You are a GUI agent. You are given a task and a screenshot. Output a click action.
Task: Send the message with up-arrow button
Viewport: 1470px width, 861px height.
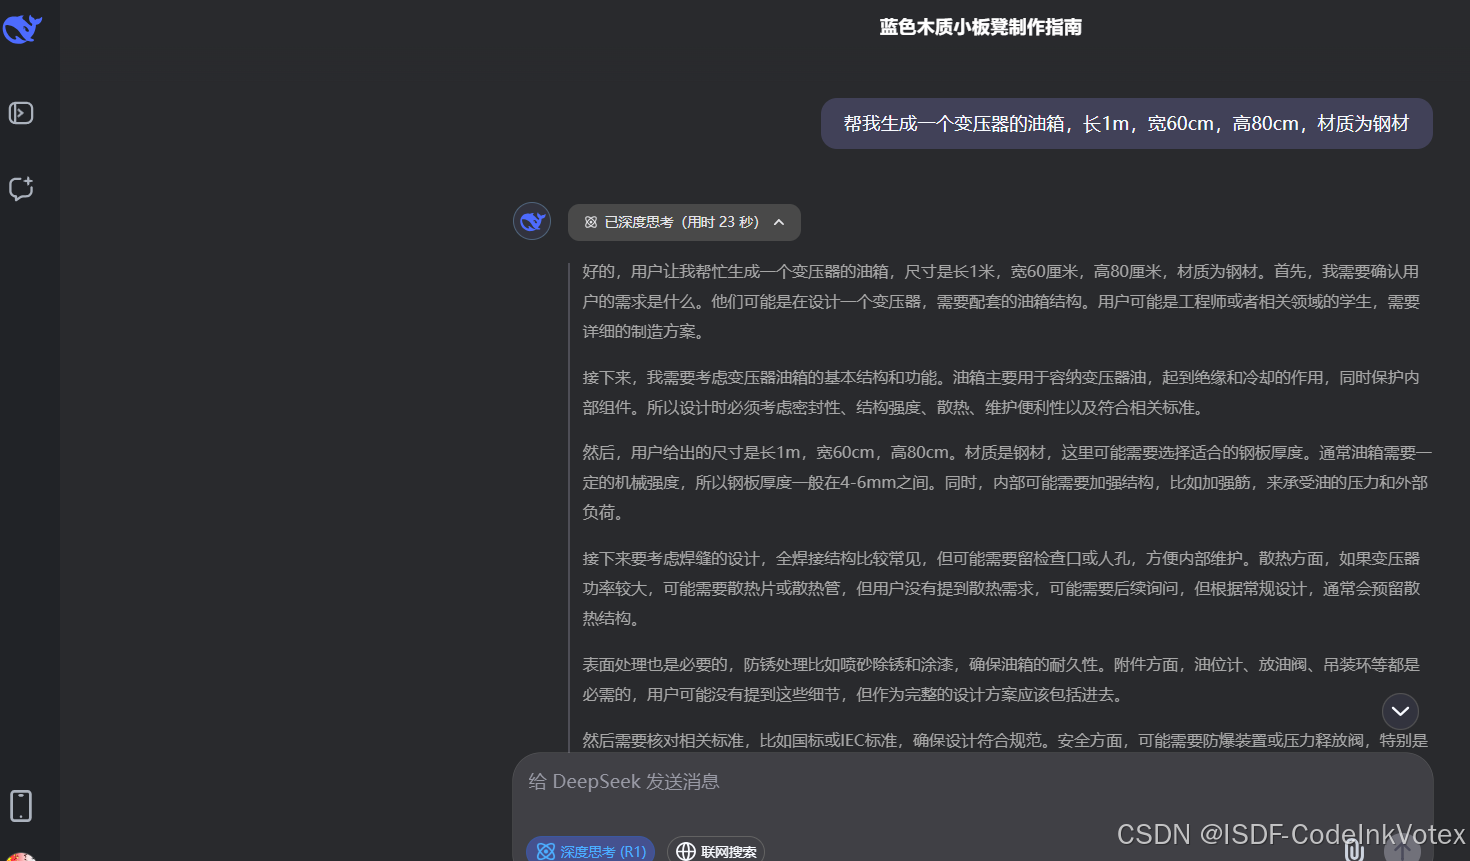(x=1402, y=849)
